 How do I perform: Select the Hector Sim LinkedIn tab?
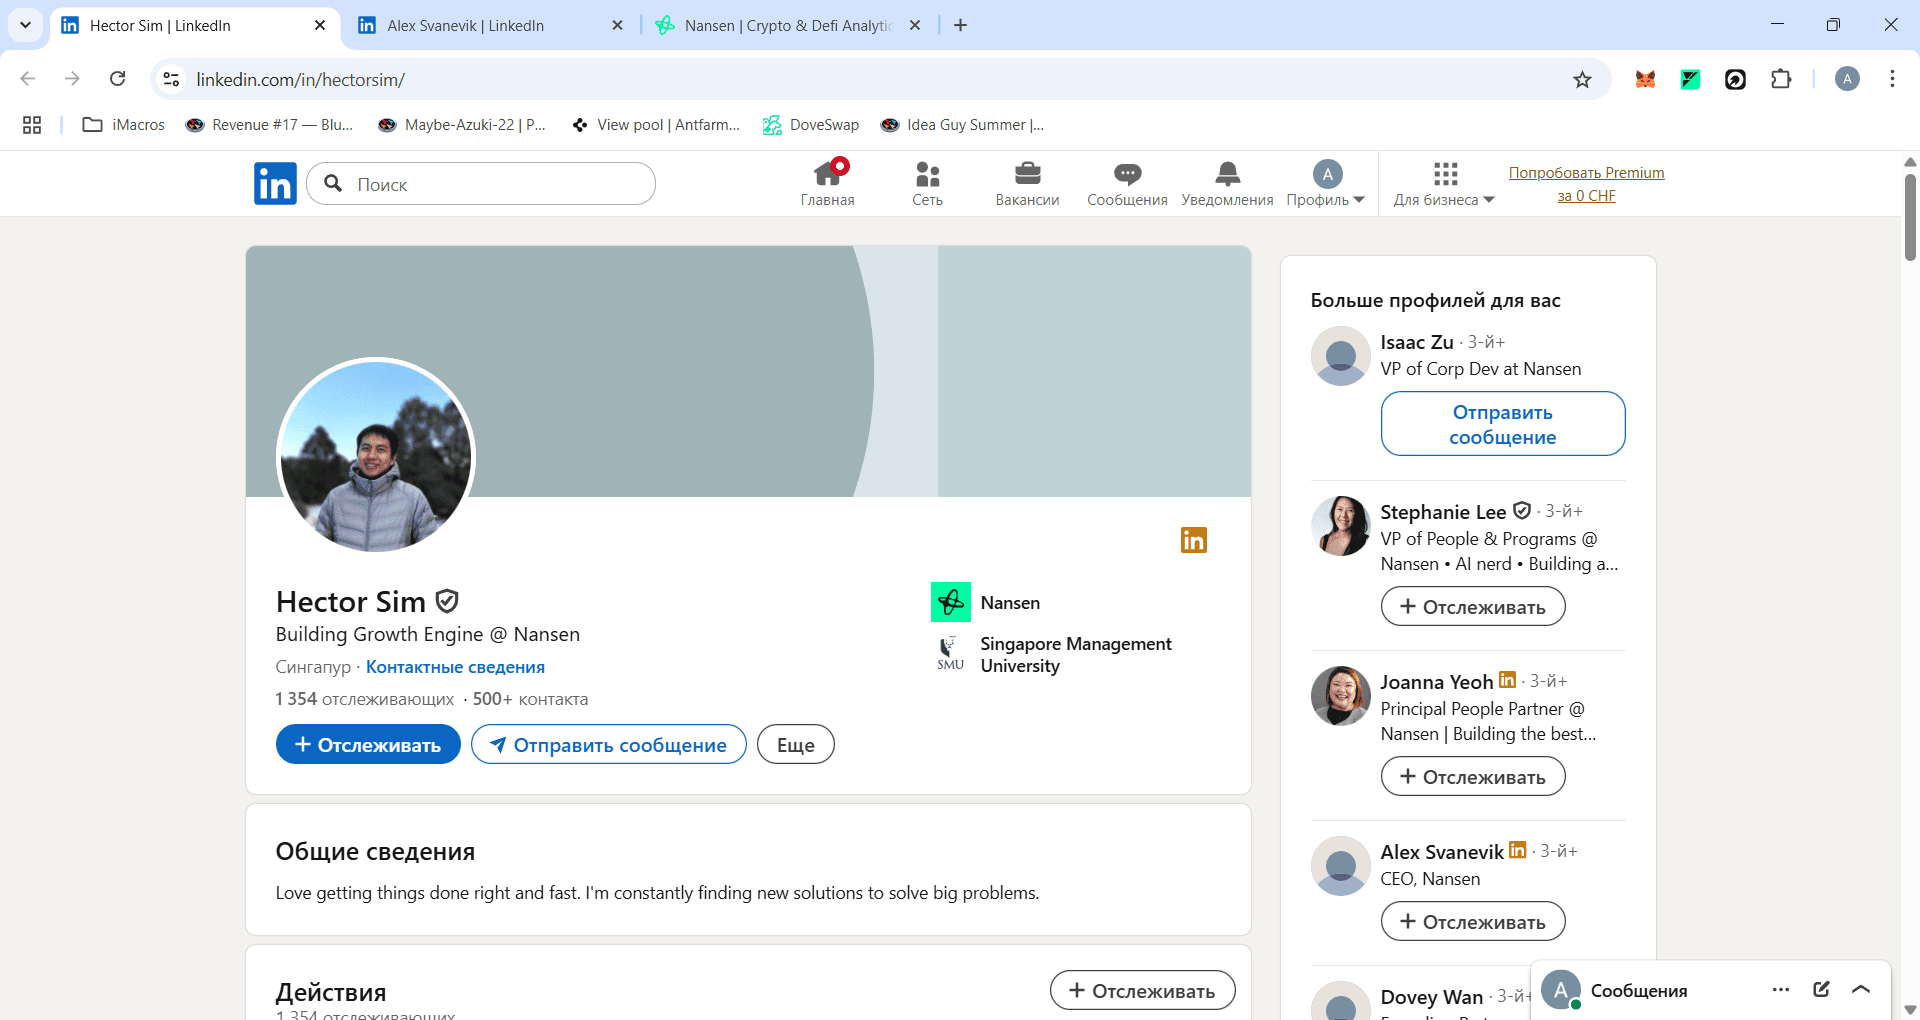tap(194, 25)
